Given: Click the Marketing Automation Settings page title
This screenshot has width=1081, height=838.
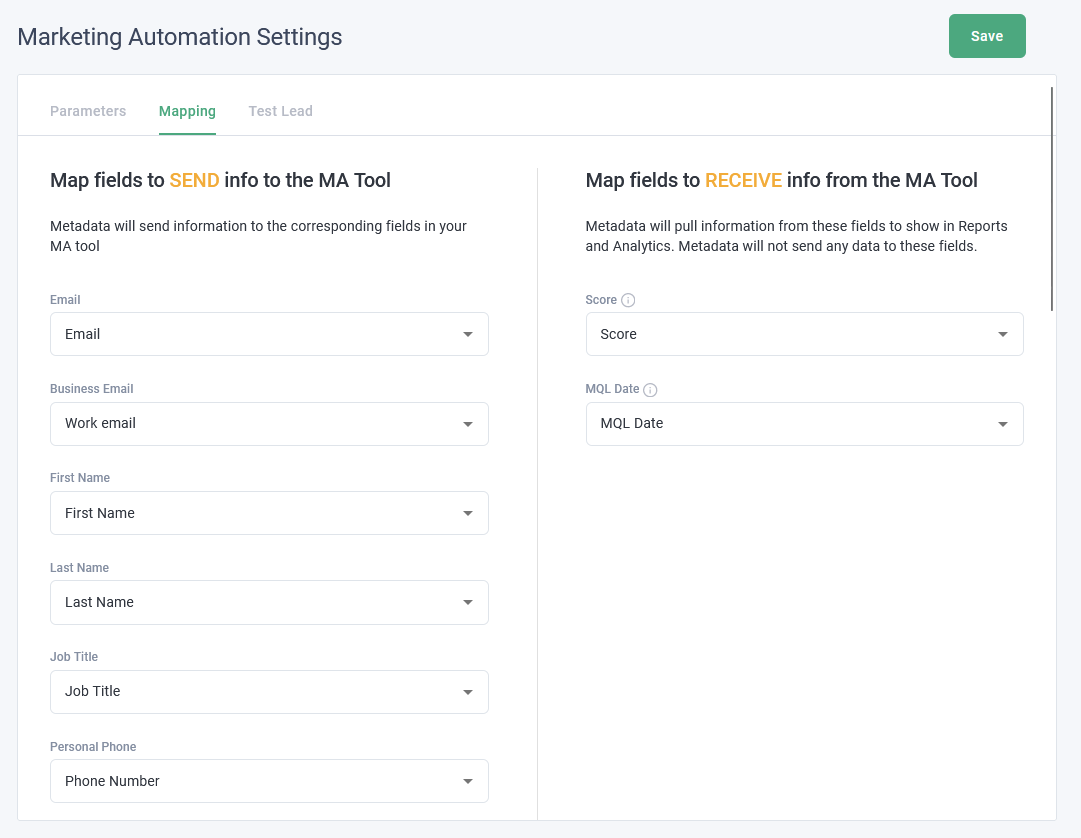Looking at the screenshot, I should click(180, 37).
